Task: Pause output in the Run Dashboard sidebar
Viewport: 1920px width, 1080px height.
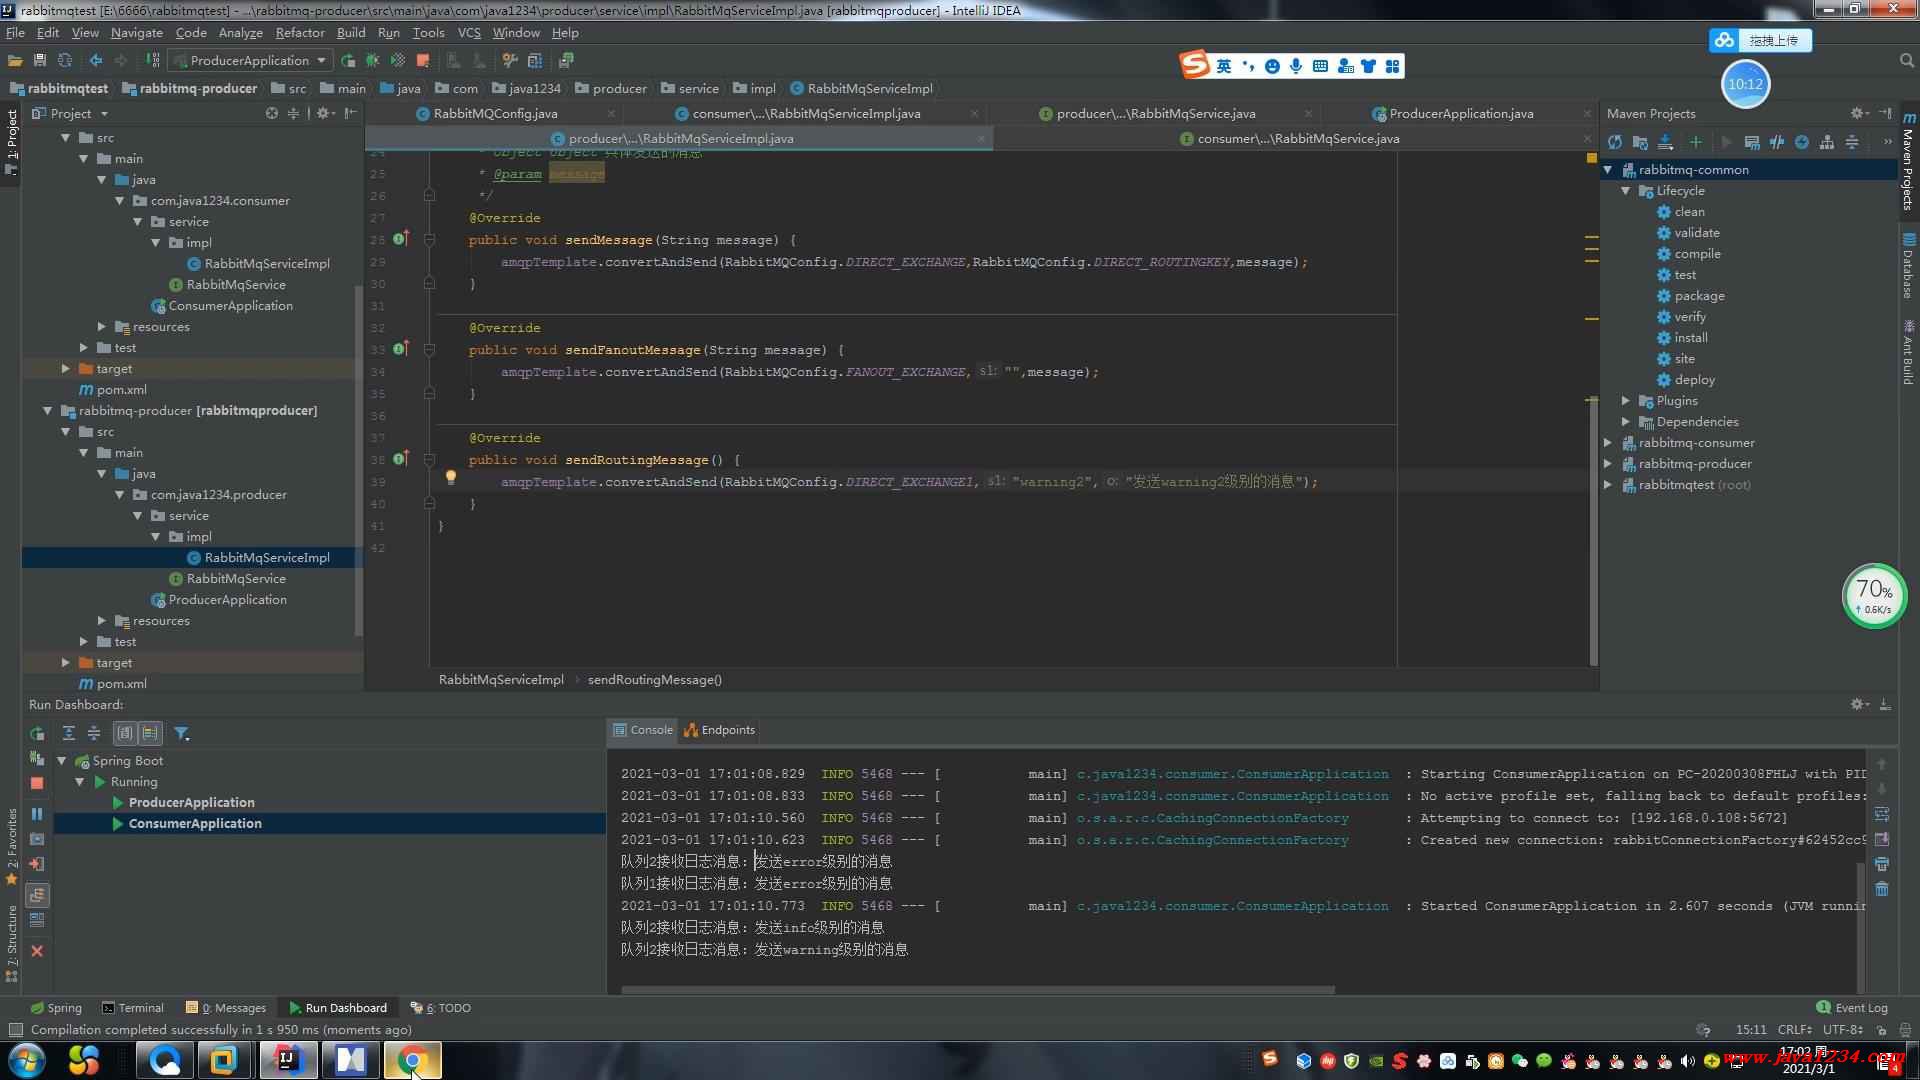Action: 37,814
